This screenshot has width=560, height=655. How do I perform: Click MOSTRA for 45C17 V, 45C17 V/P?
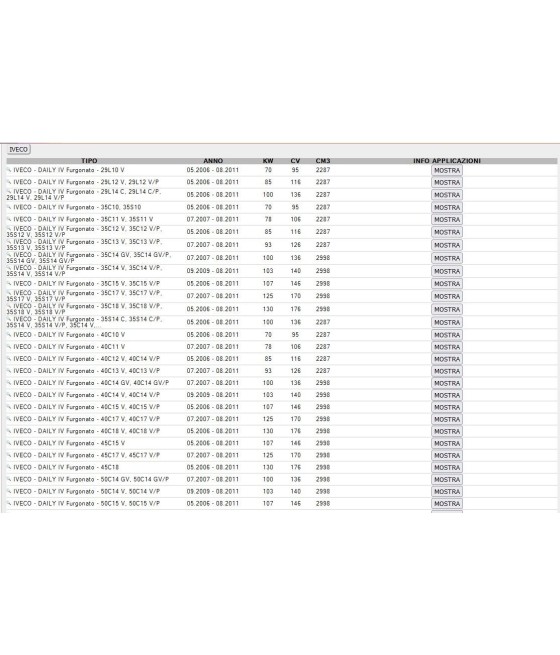coord(447,455)
